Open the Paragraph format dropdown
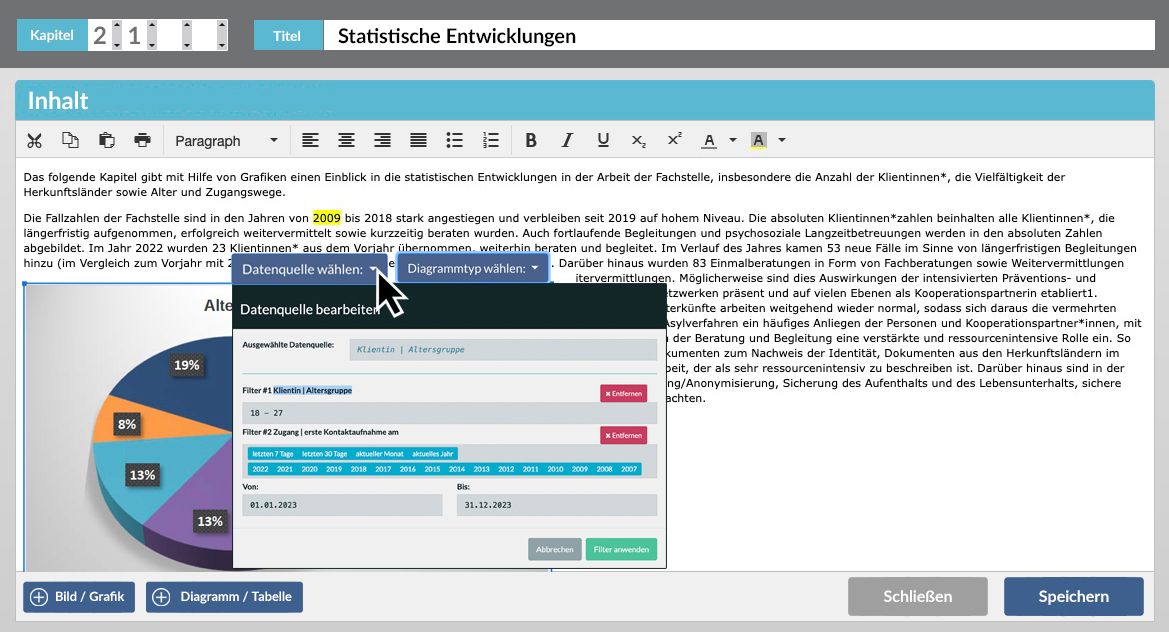The image size is (1169, 632). pos(226,141)
